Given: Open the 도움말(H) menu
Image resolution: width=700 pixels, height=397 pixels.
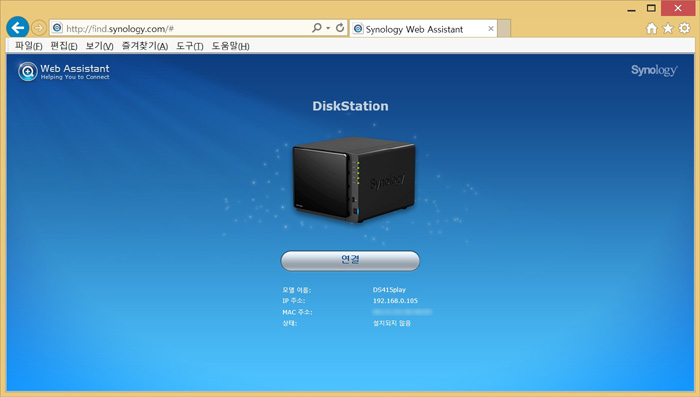Looking at the screenshot, I should pyautogui.click(x=230, y=46).
